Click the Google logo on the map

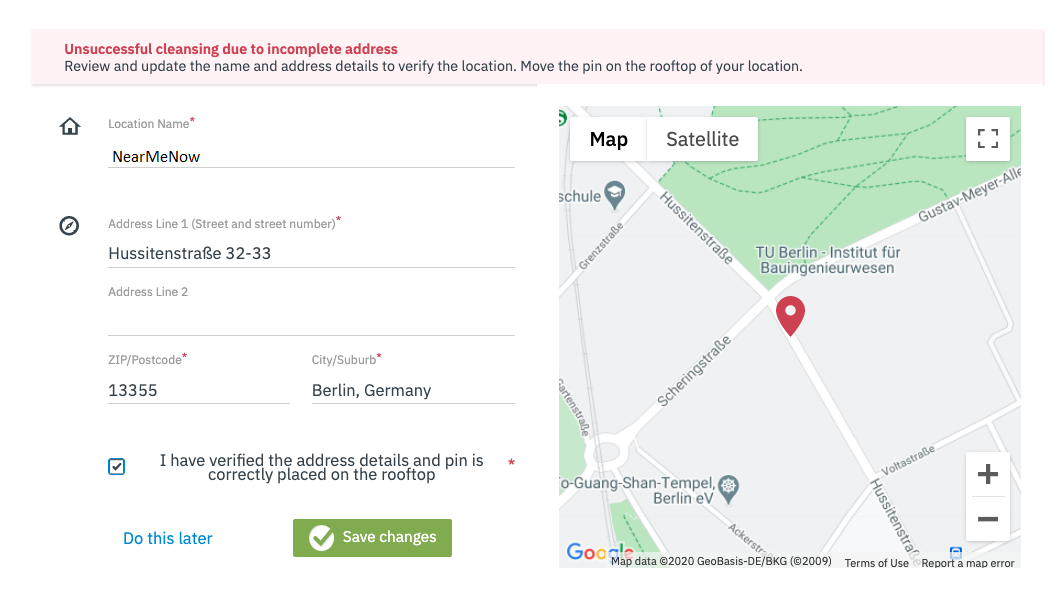click(598, 551)
